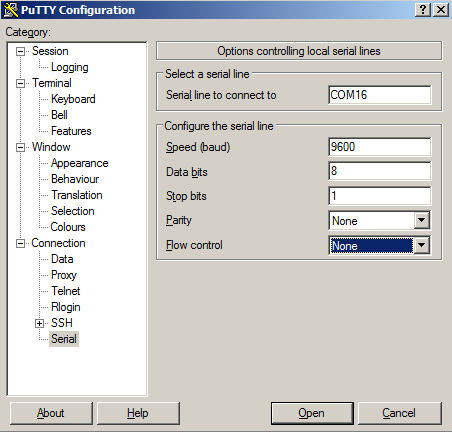
Task: Open the Logging category
Action: click(x=70, y=67)
